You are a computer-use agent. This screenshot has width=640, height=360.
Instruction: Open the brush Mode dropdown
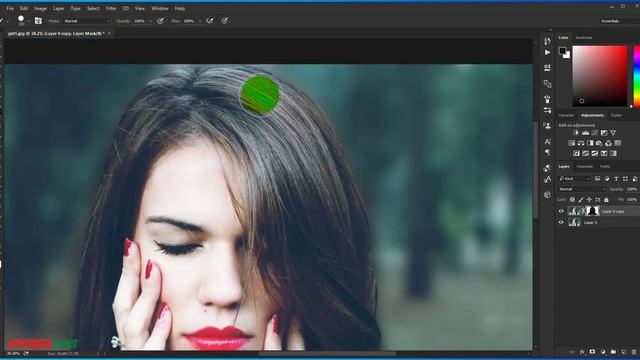(x=87, y=21)
